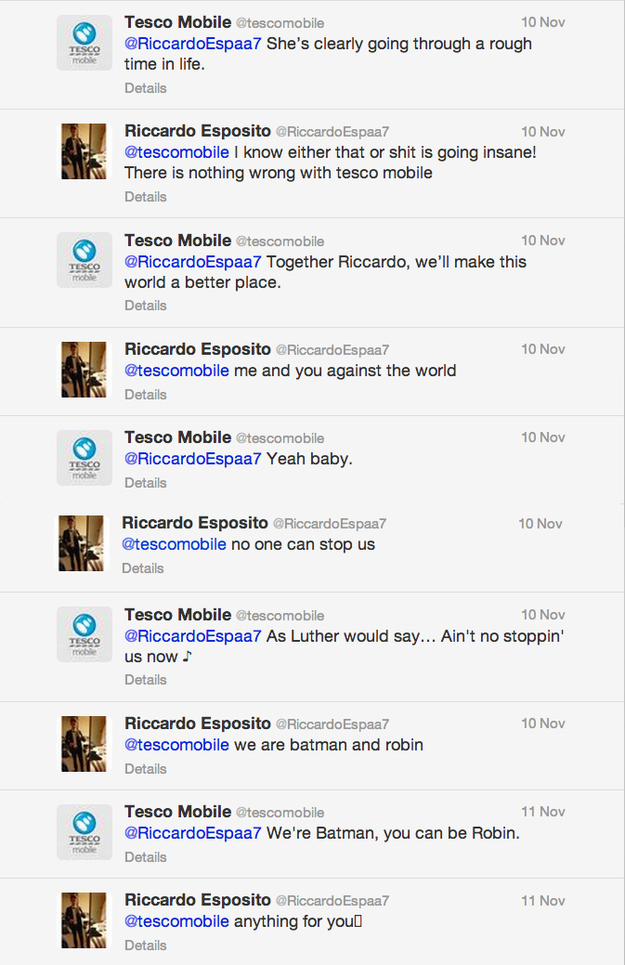The height and width of the screenshot is (965, 625).
Task: Open Details beneath 'no one can stop us' tweet
Action: [x=142, y=568]
